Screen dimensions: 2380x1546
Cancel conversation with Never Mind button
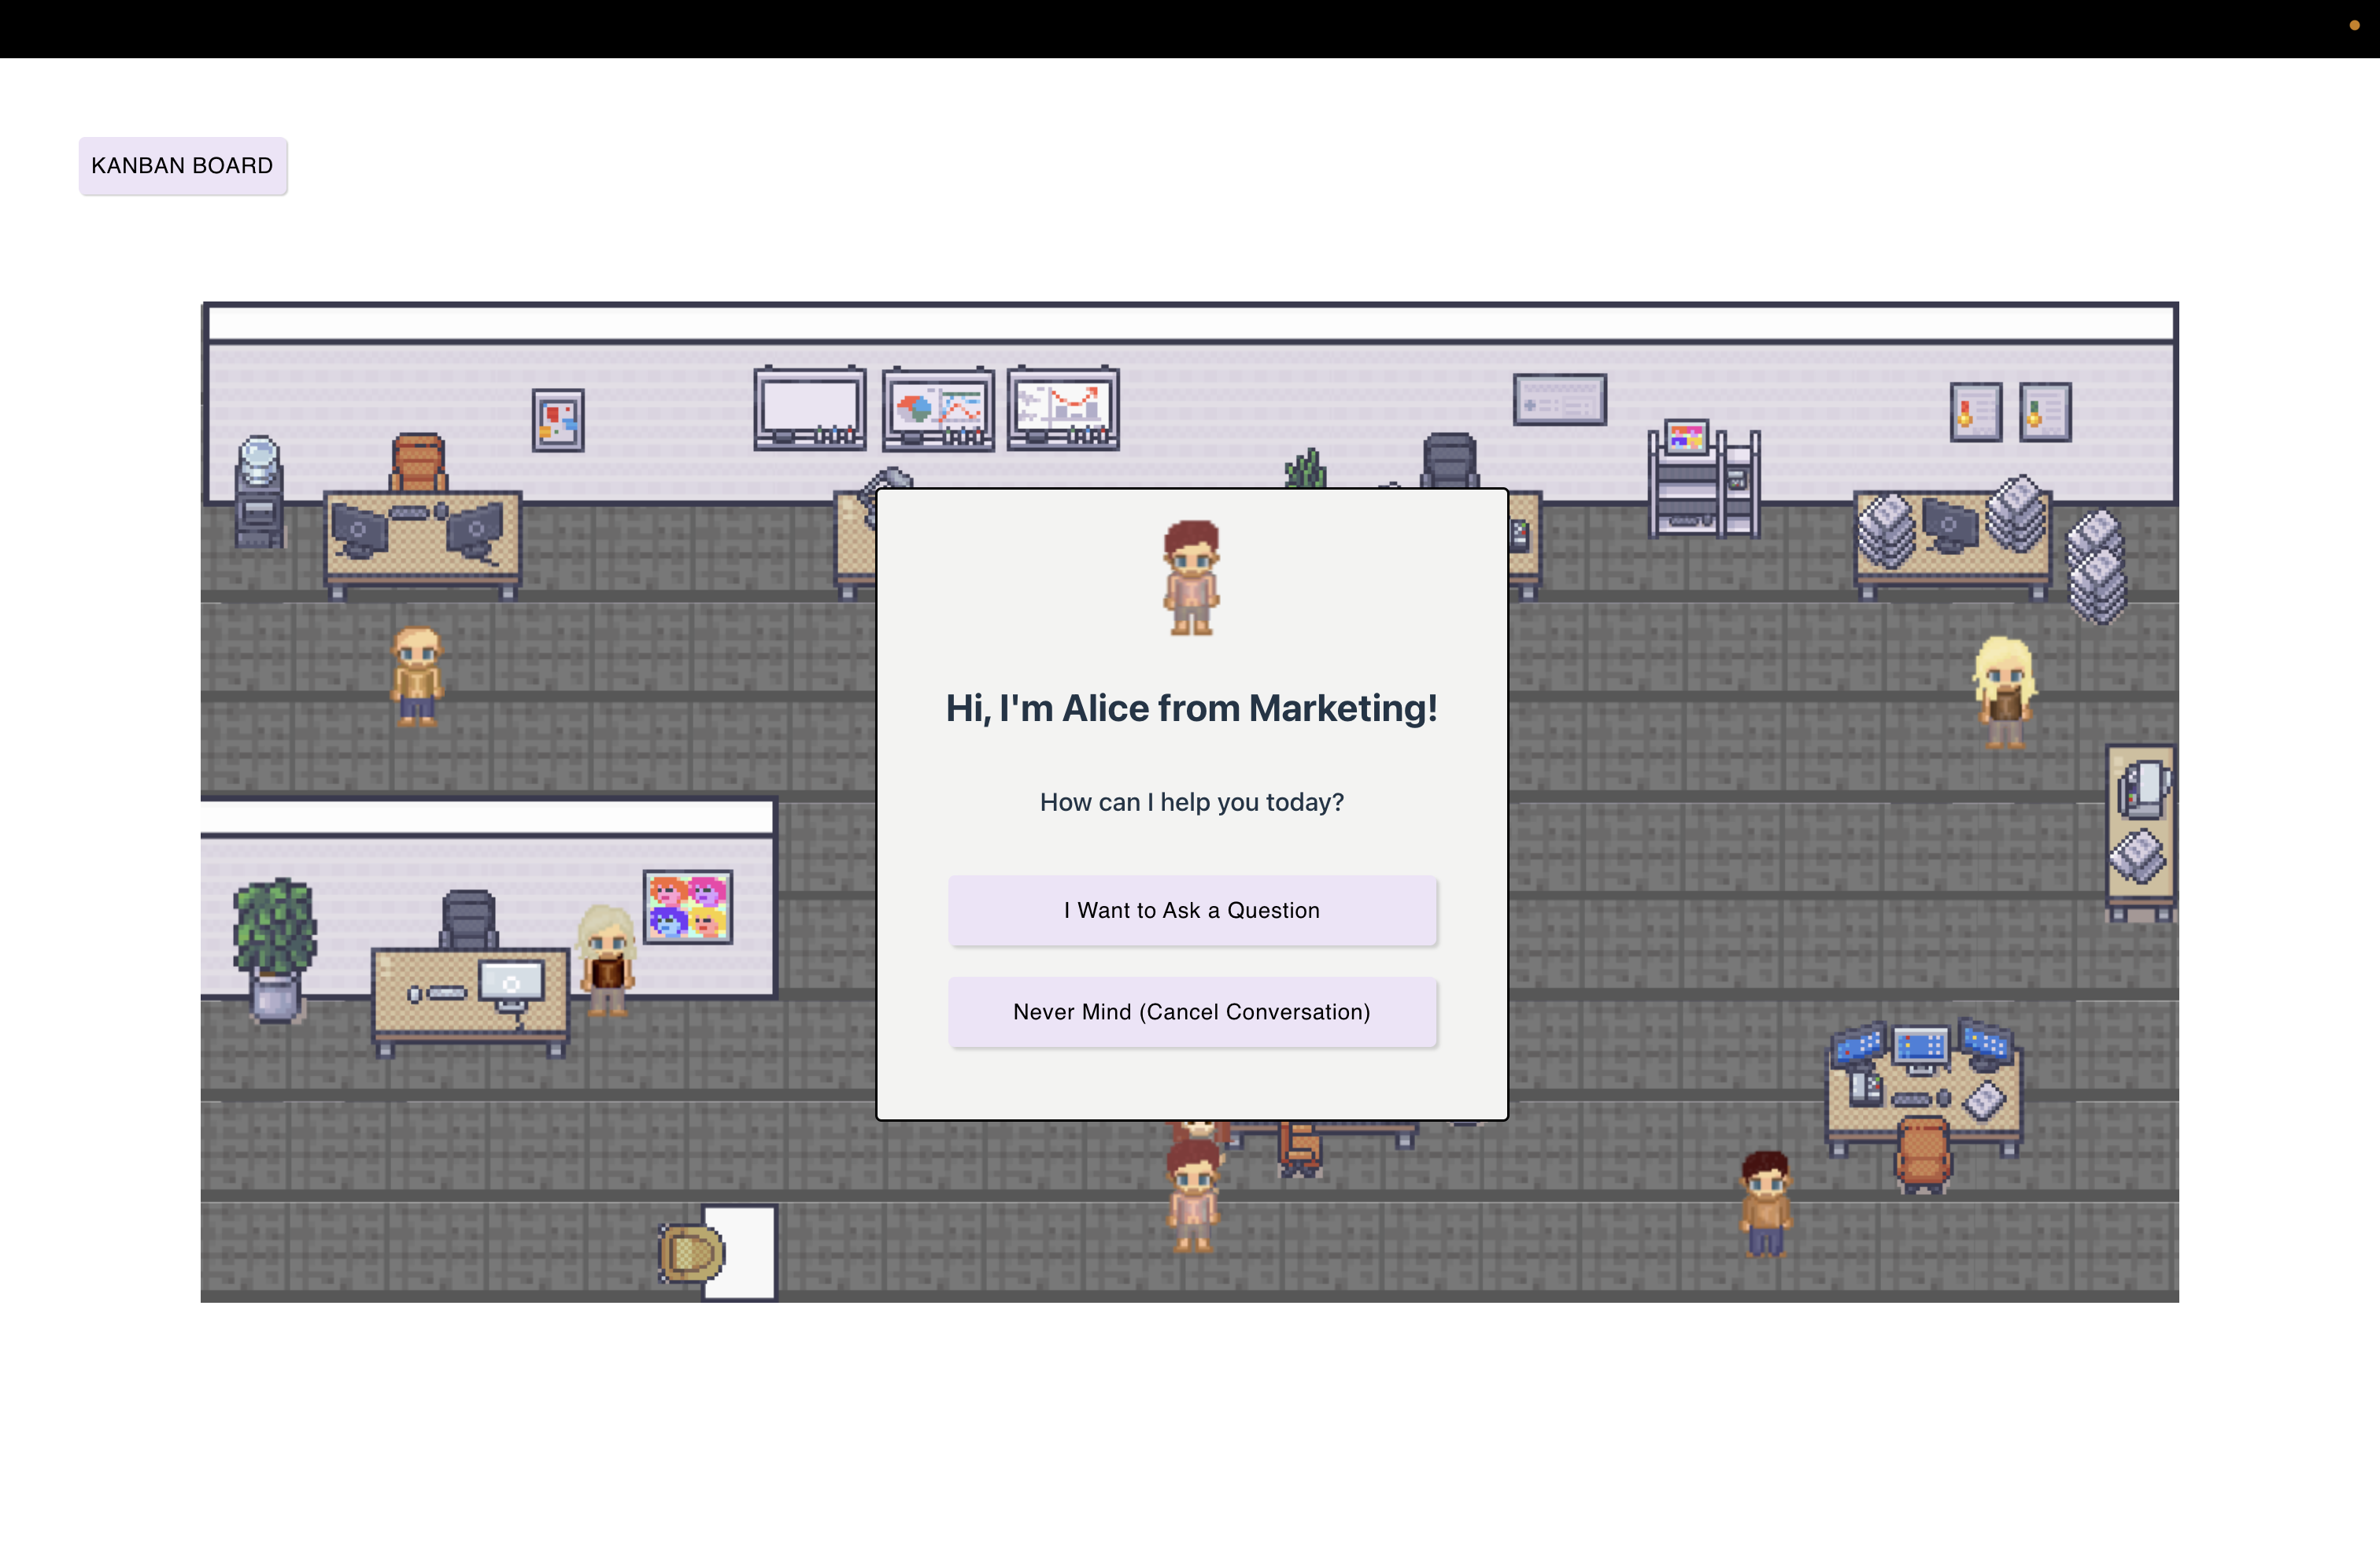[x=1191, y=1012]
